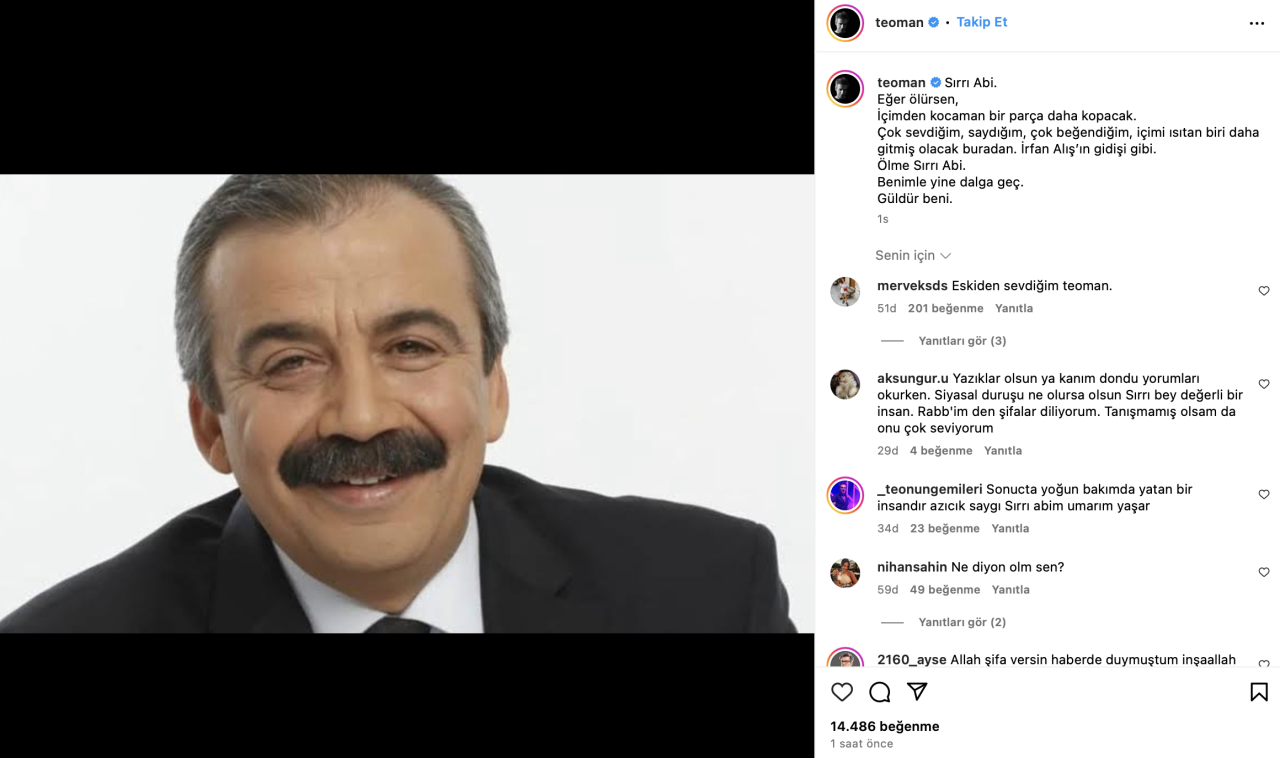Expand "Yanıtları gör (2)" replies
The width and height of the screenshot is (1280, 758).
pos(962,622)
